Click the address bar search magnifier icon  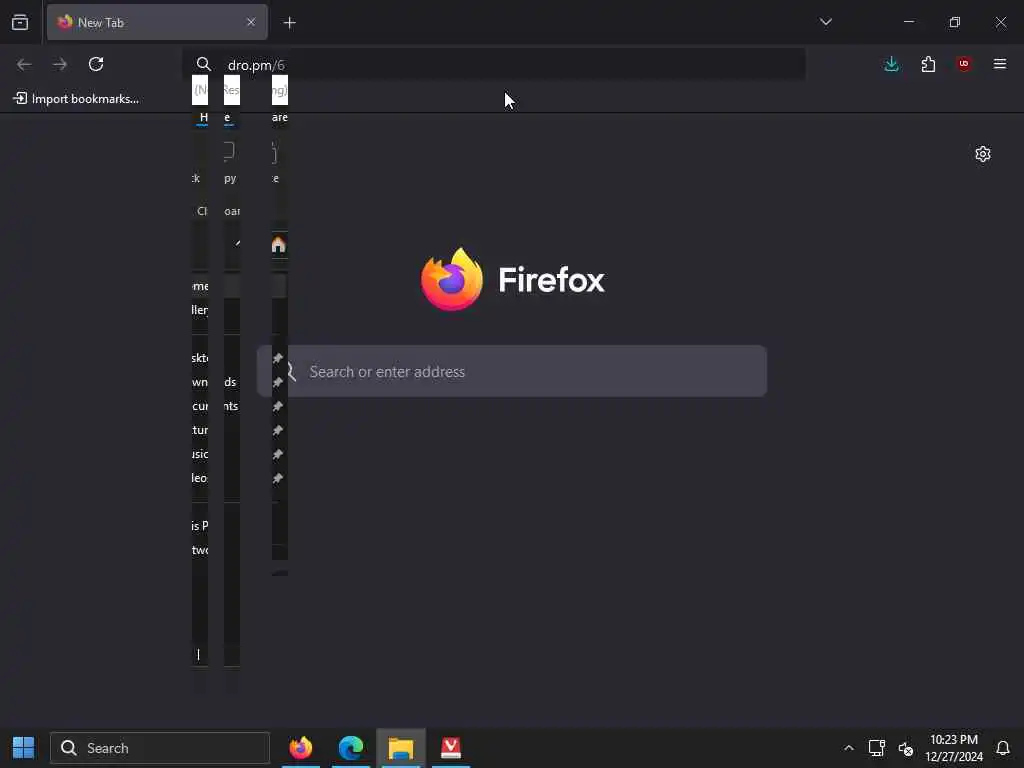[x=203, y=65]
